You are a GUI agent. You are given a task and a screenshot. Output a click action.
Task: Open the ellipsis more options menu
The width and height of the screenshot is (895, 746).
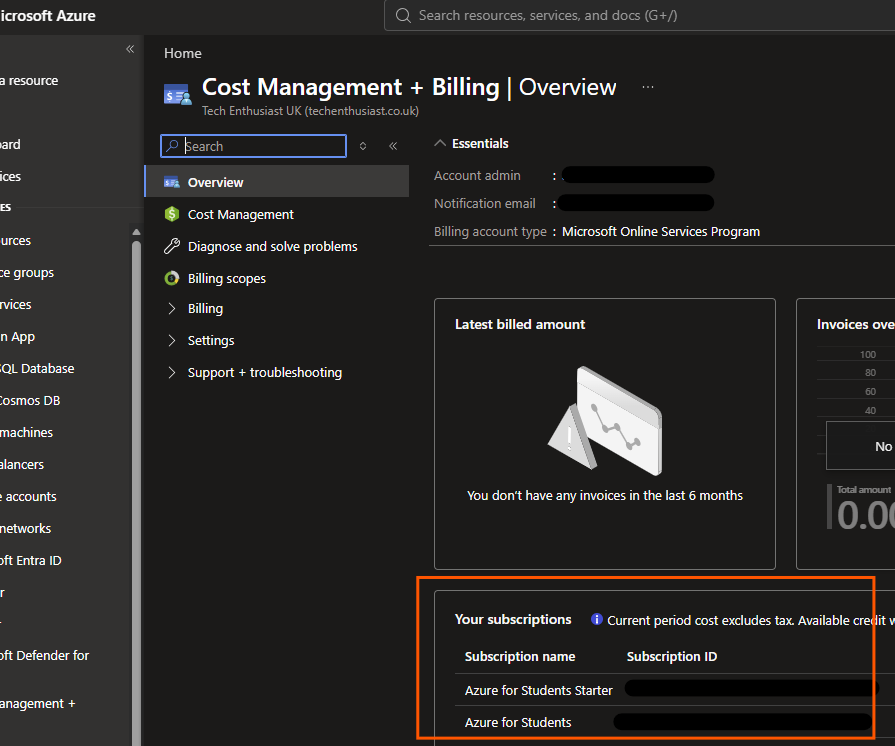pyautogui.click(x=647, y=87)
